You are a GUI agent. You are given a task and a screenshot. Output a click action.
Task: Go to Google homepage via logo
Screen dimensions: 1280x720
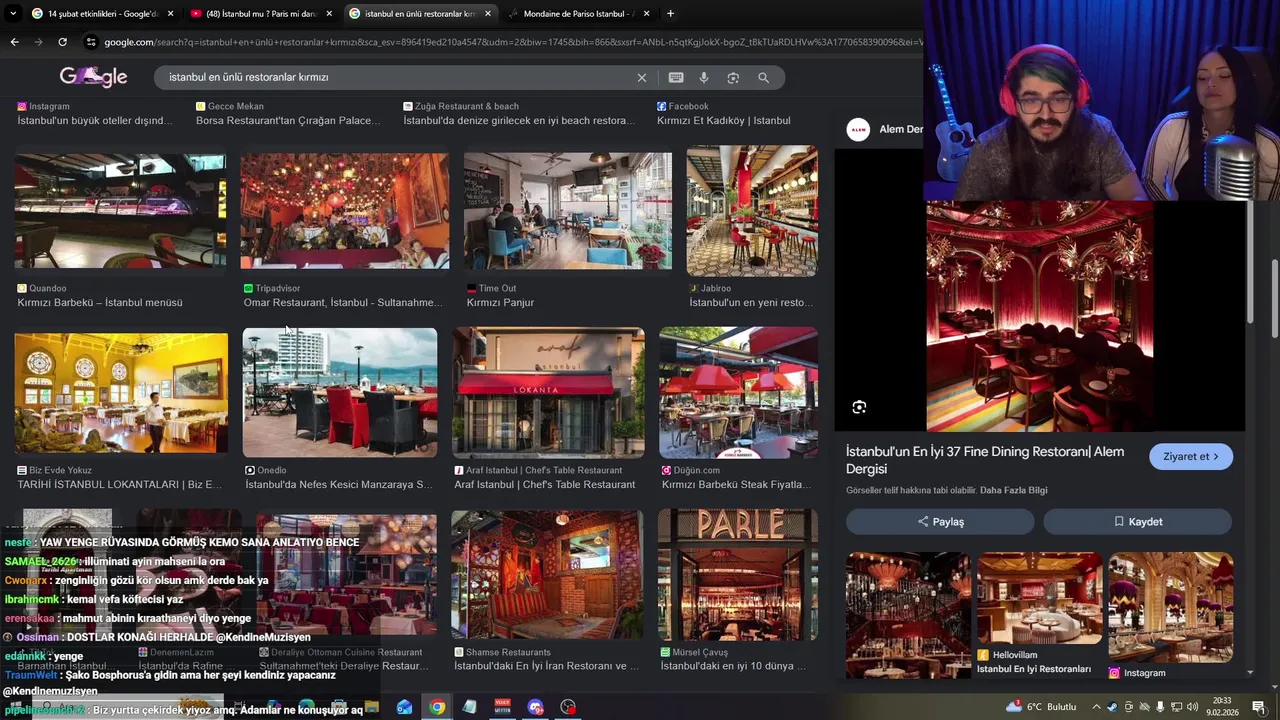click(93, 77)
